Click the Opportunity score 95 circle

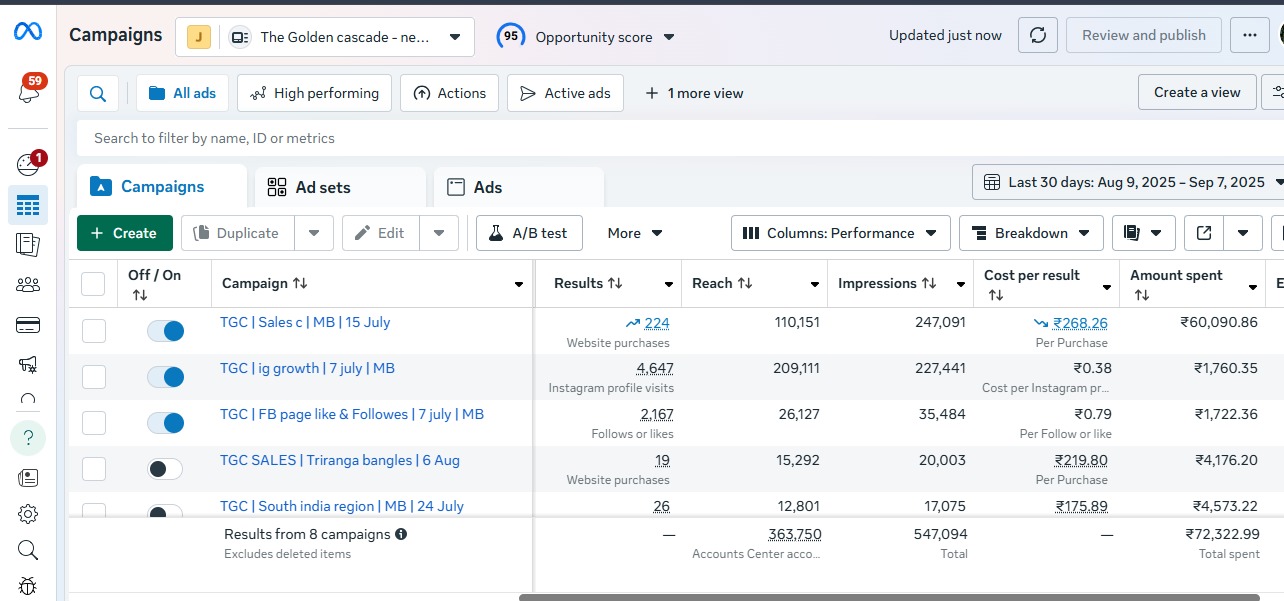511,36
